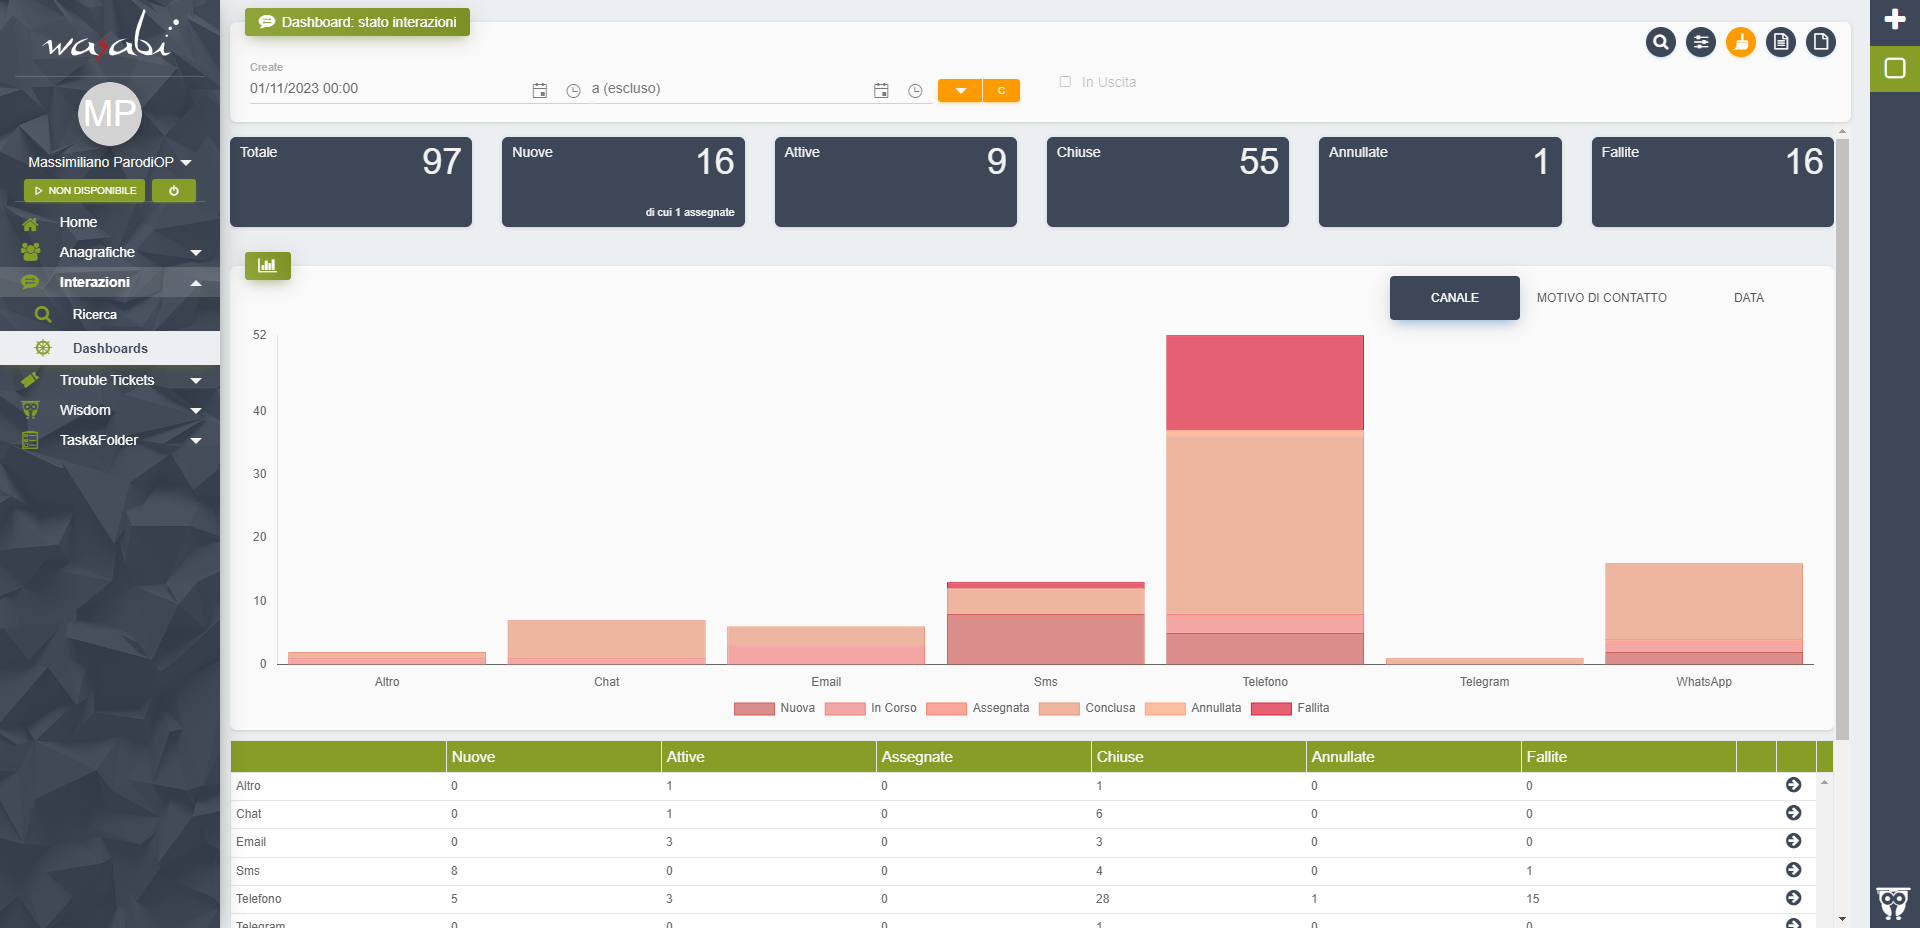Switch to the MOTIVO DI CONTATTO tab
This screenshot has height=928, width=1920.
pyautogui.click(x=1601, y=298)
